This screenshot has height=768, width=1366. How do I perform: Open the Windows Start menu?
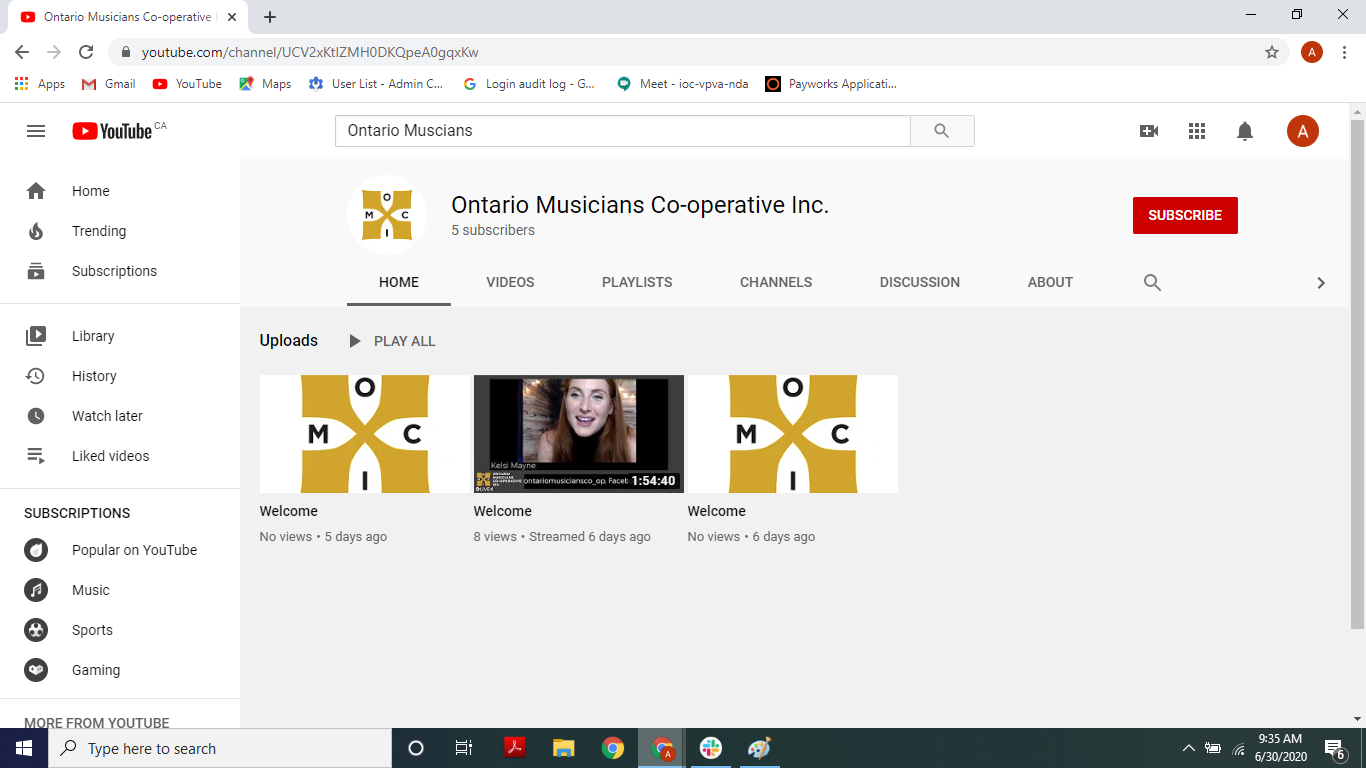click(x=24, y=748)
